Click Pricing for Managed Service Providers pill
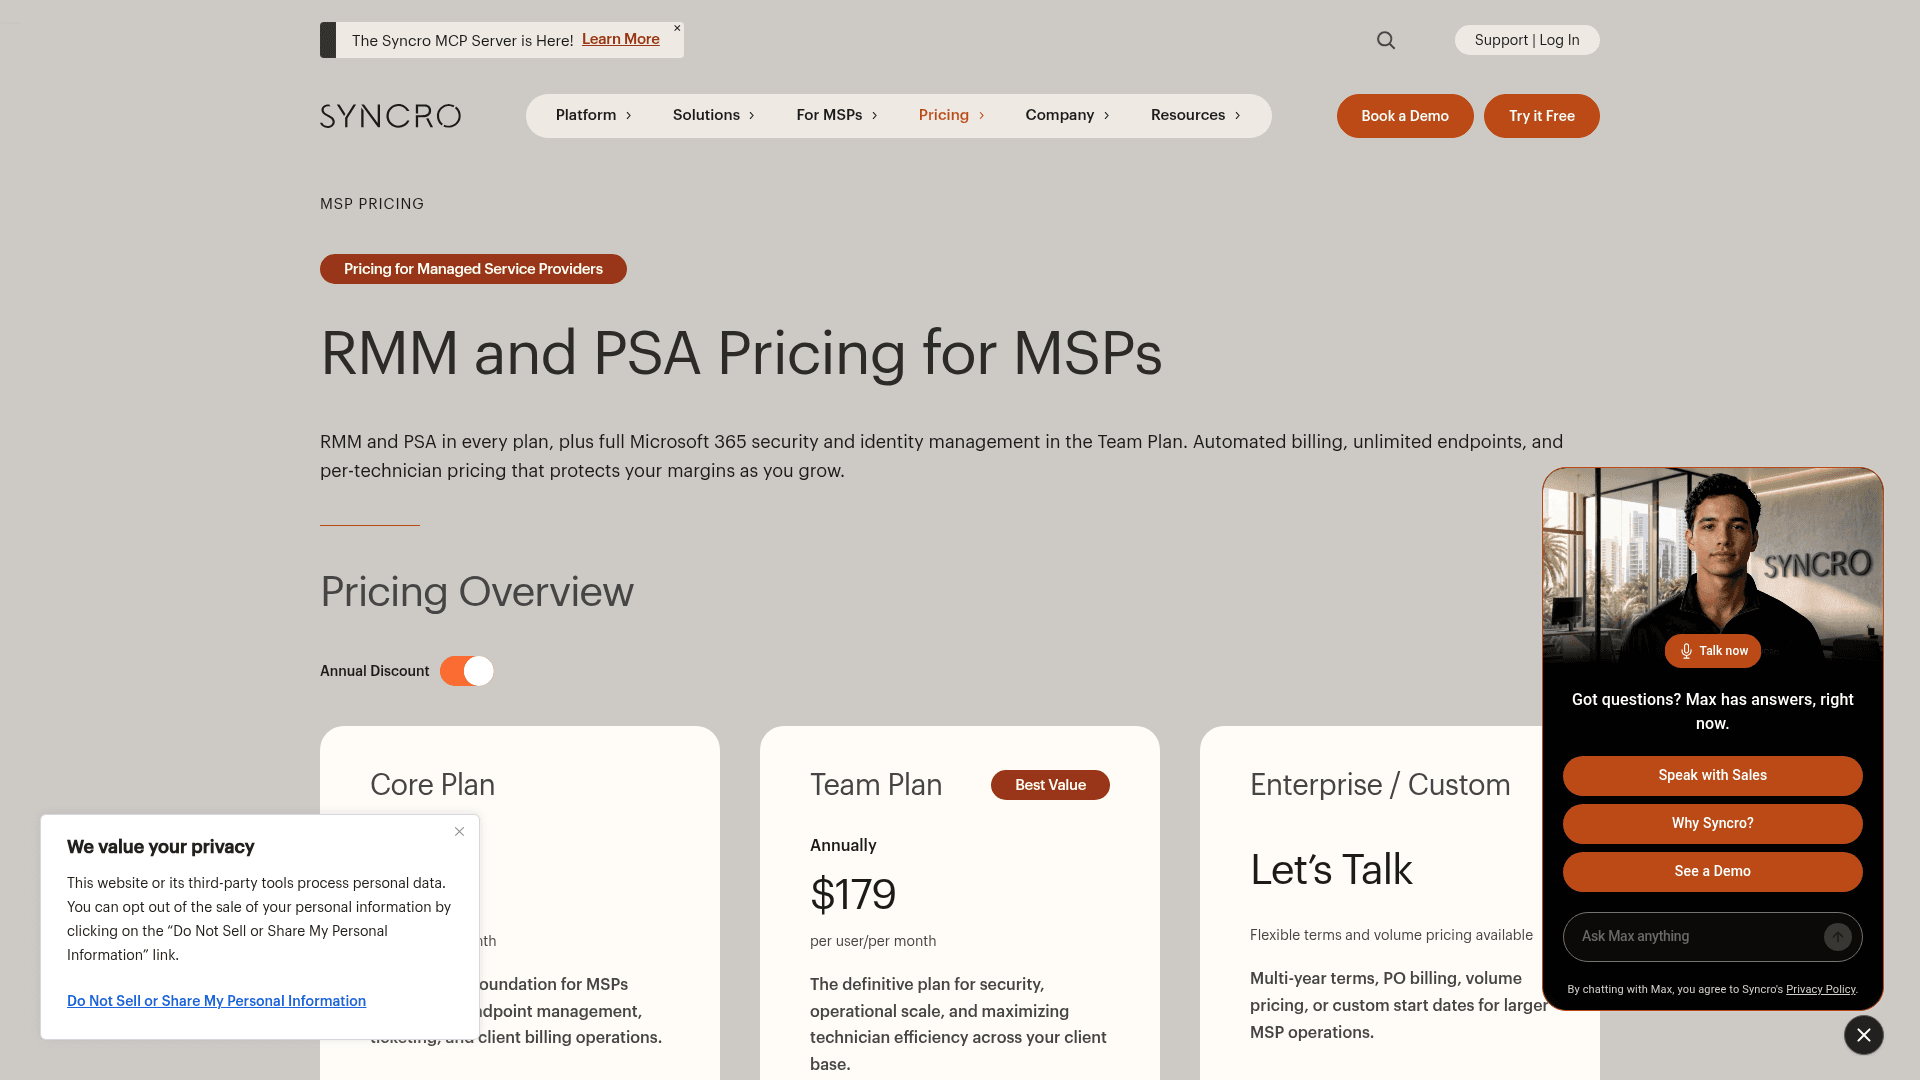The height and width of the screenshot is (1080, 1920). click(473, 269)
